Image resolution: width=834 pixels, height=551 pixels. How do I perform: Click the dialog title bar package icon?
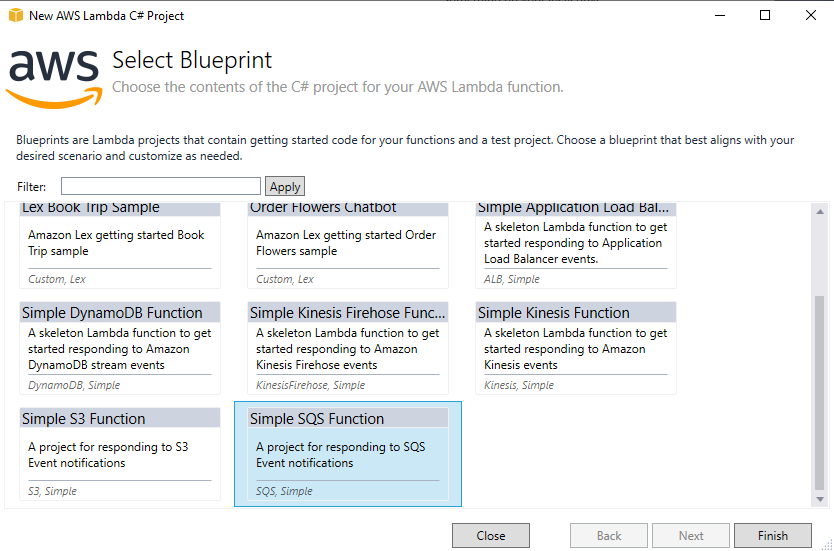(x=16, y=15)
